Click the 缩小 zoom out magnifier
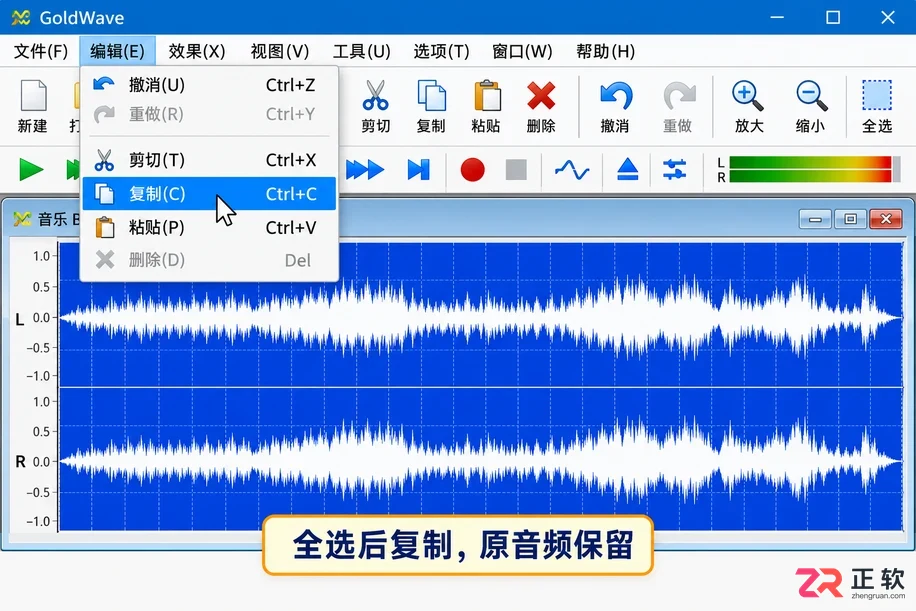 click(811, 106)
